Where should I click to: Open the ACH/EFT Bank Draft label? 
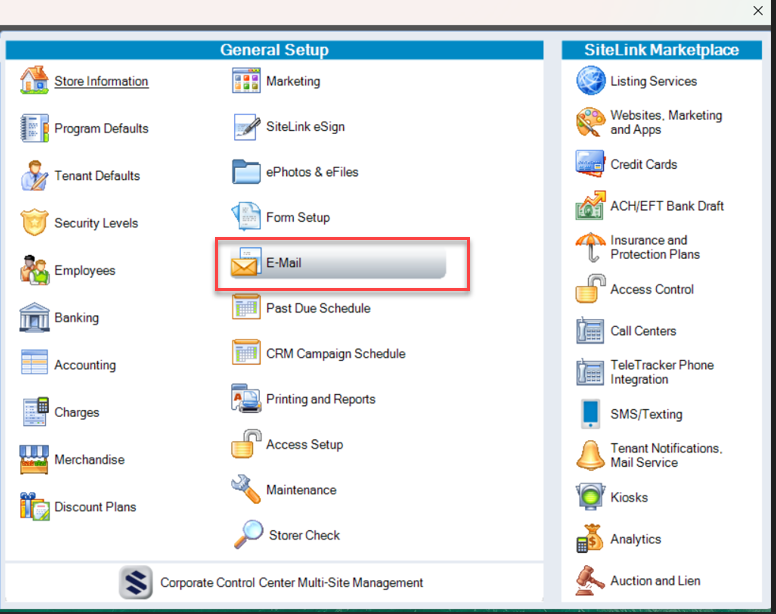[x=667, y=206]
